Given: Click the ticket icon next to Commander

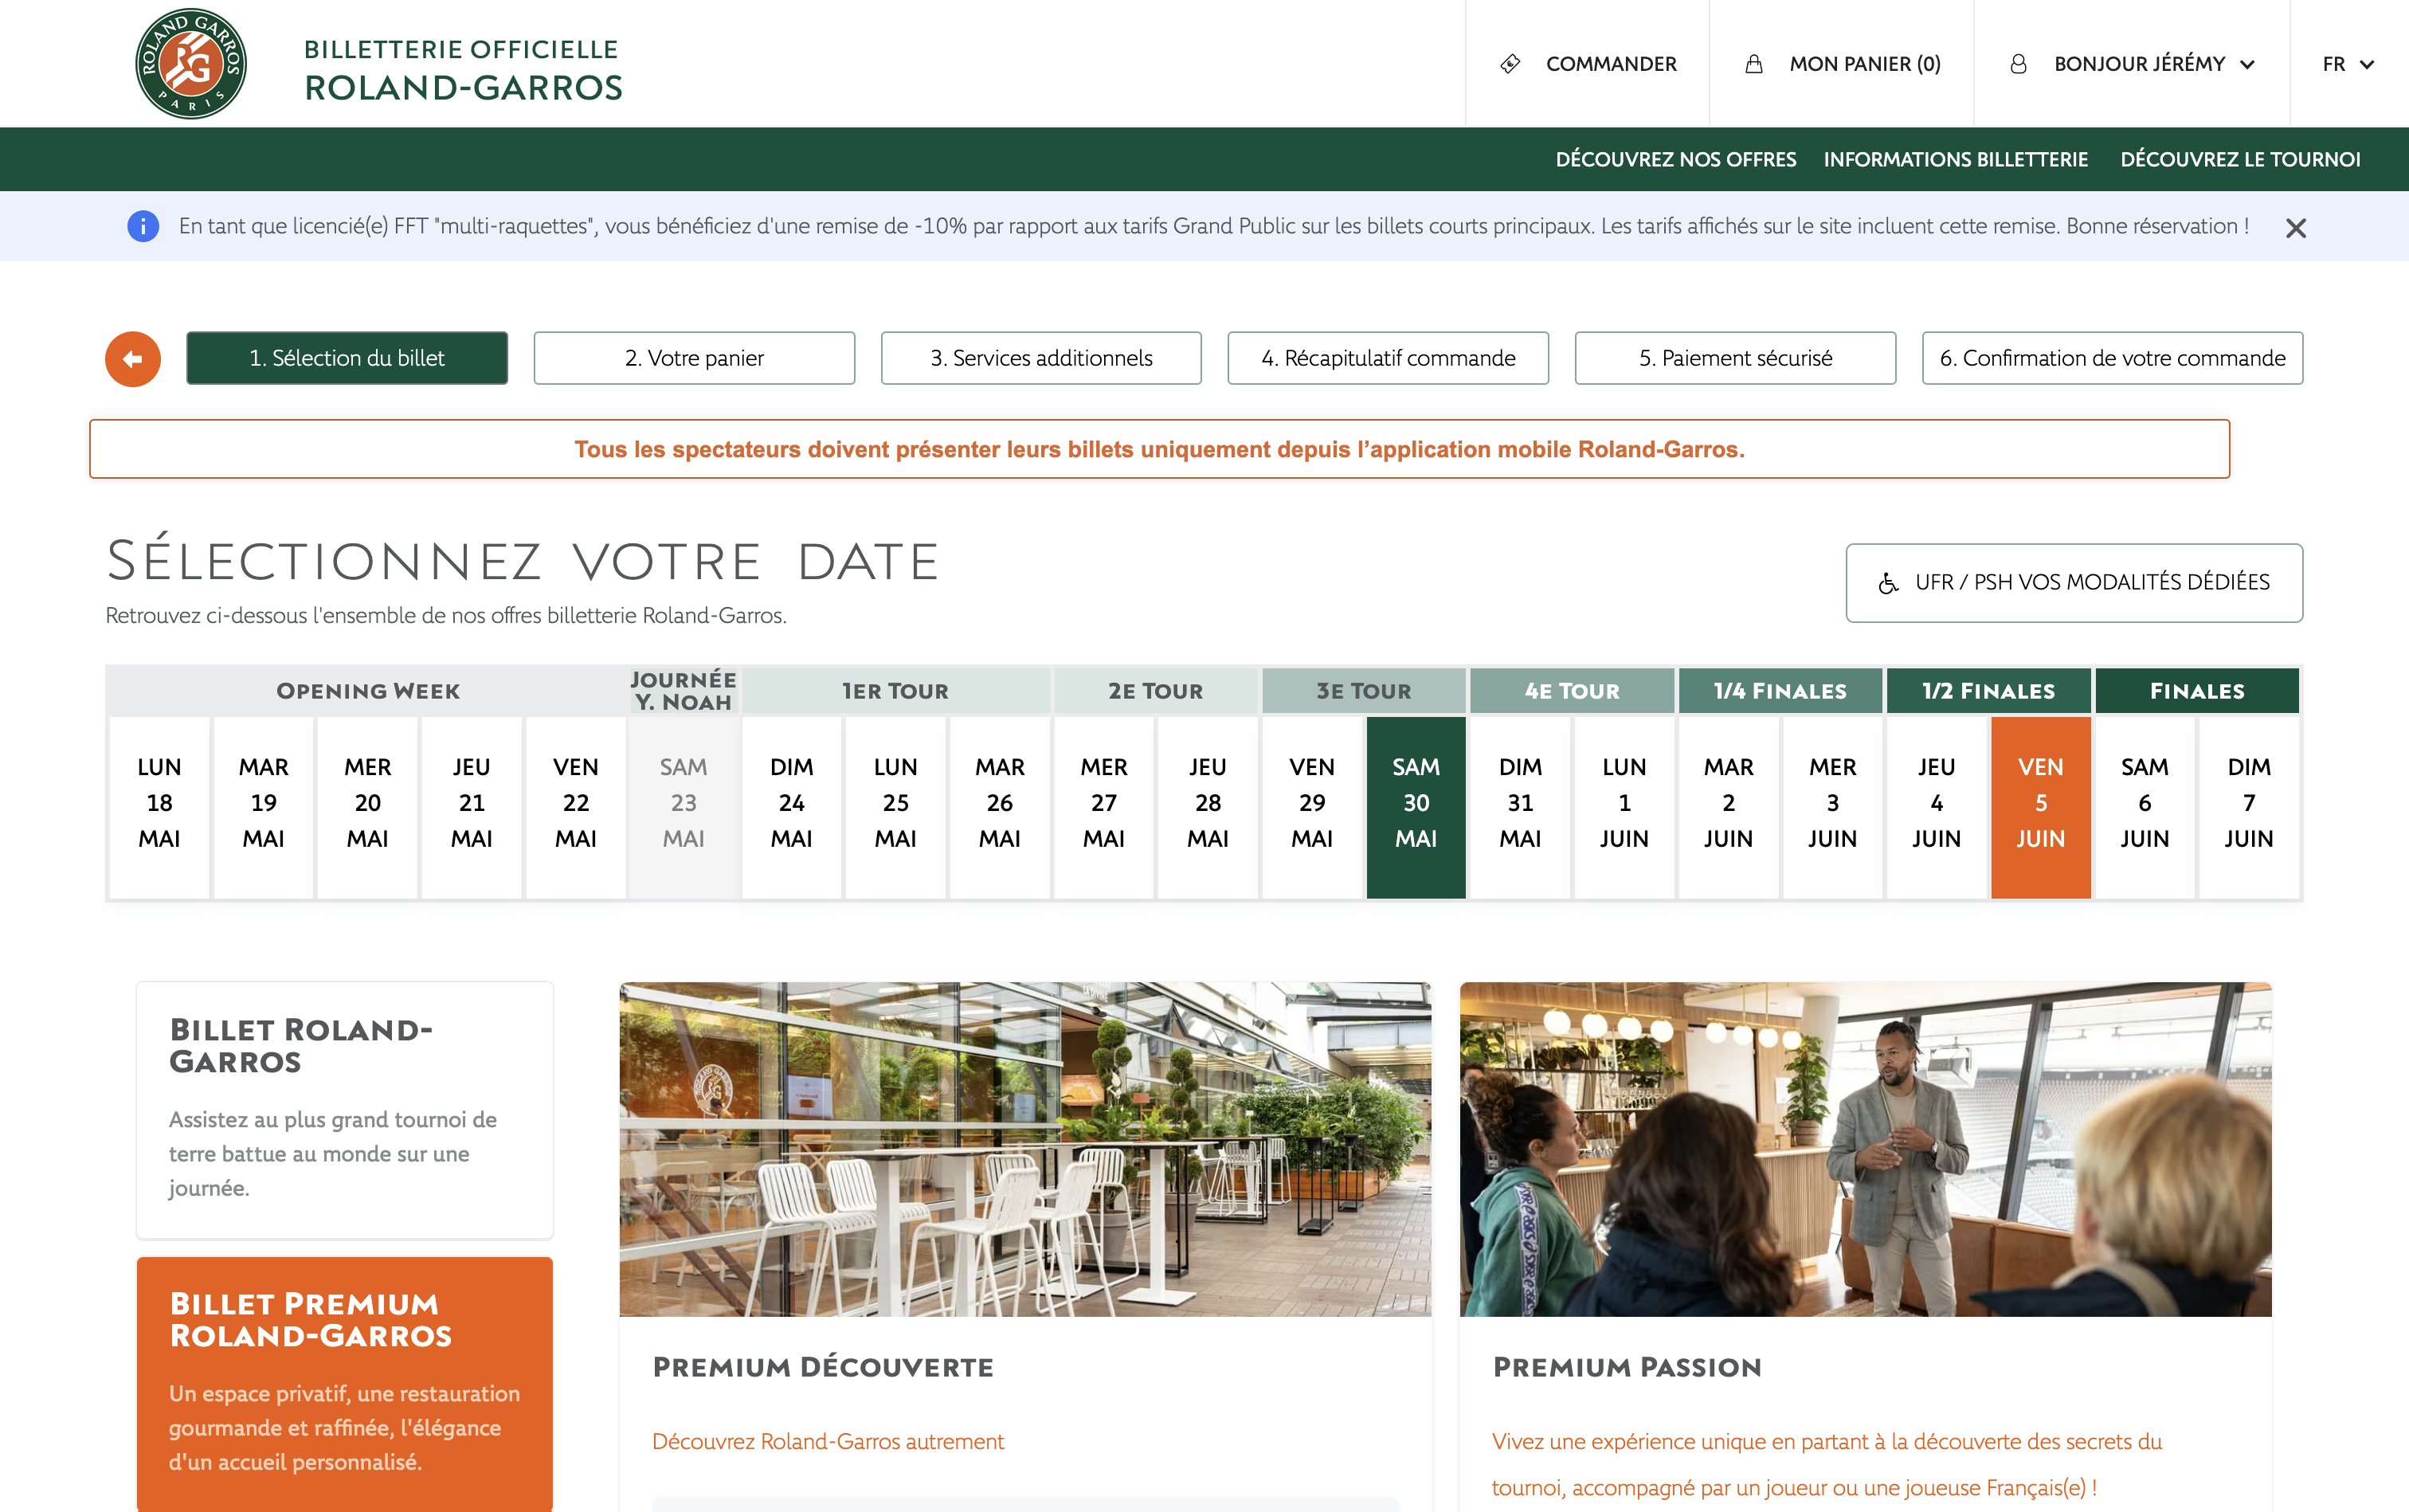Looking at the screenshot, I should click(1510, 64).
